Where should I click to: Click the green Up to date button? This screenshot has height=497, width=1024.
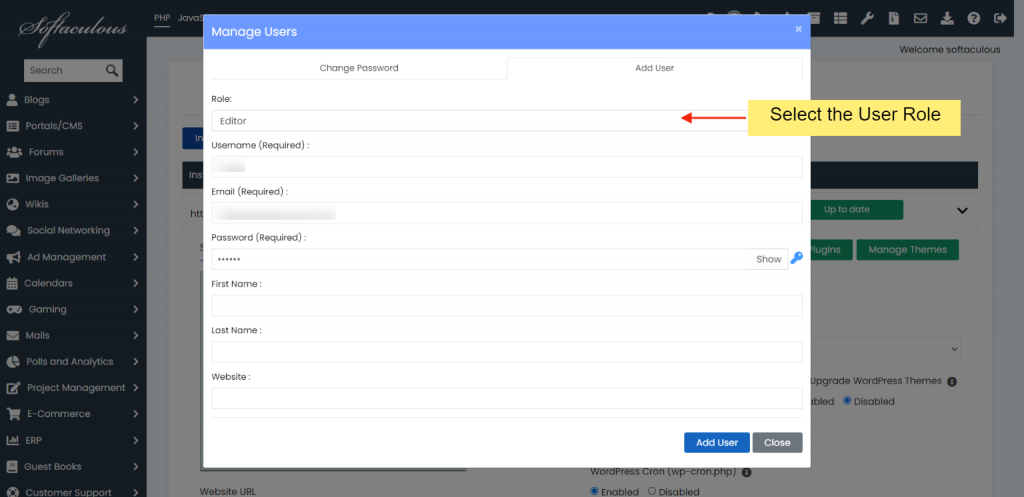tap(856, 210)
